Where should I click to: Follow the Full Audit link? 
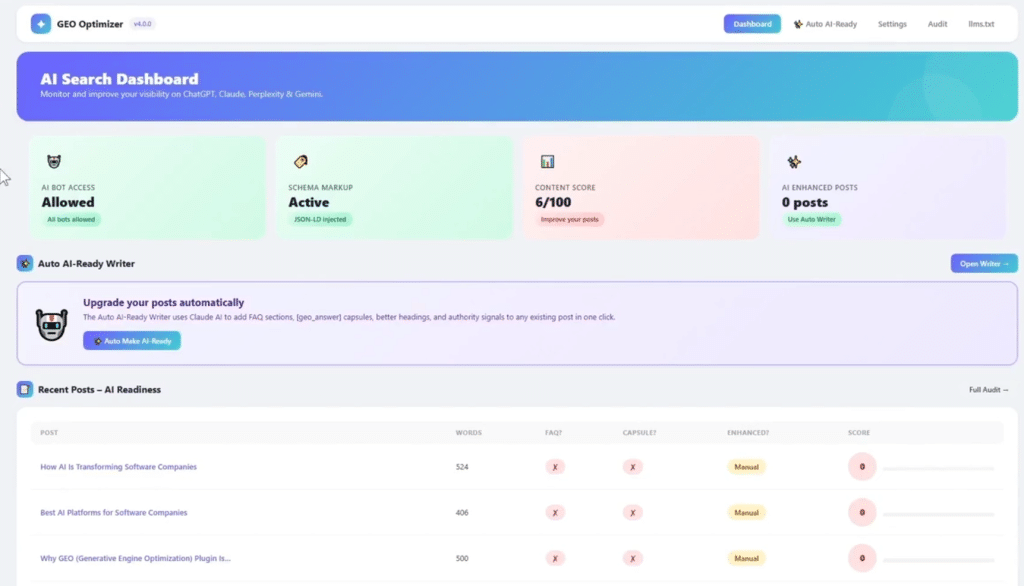pos(988,390)
